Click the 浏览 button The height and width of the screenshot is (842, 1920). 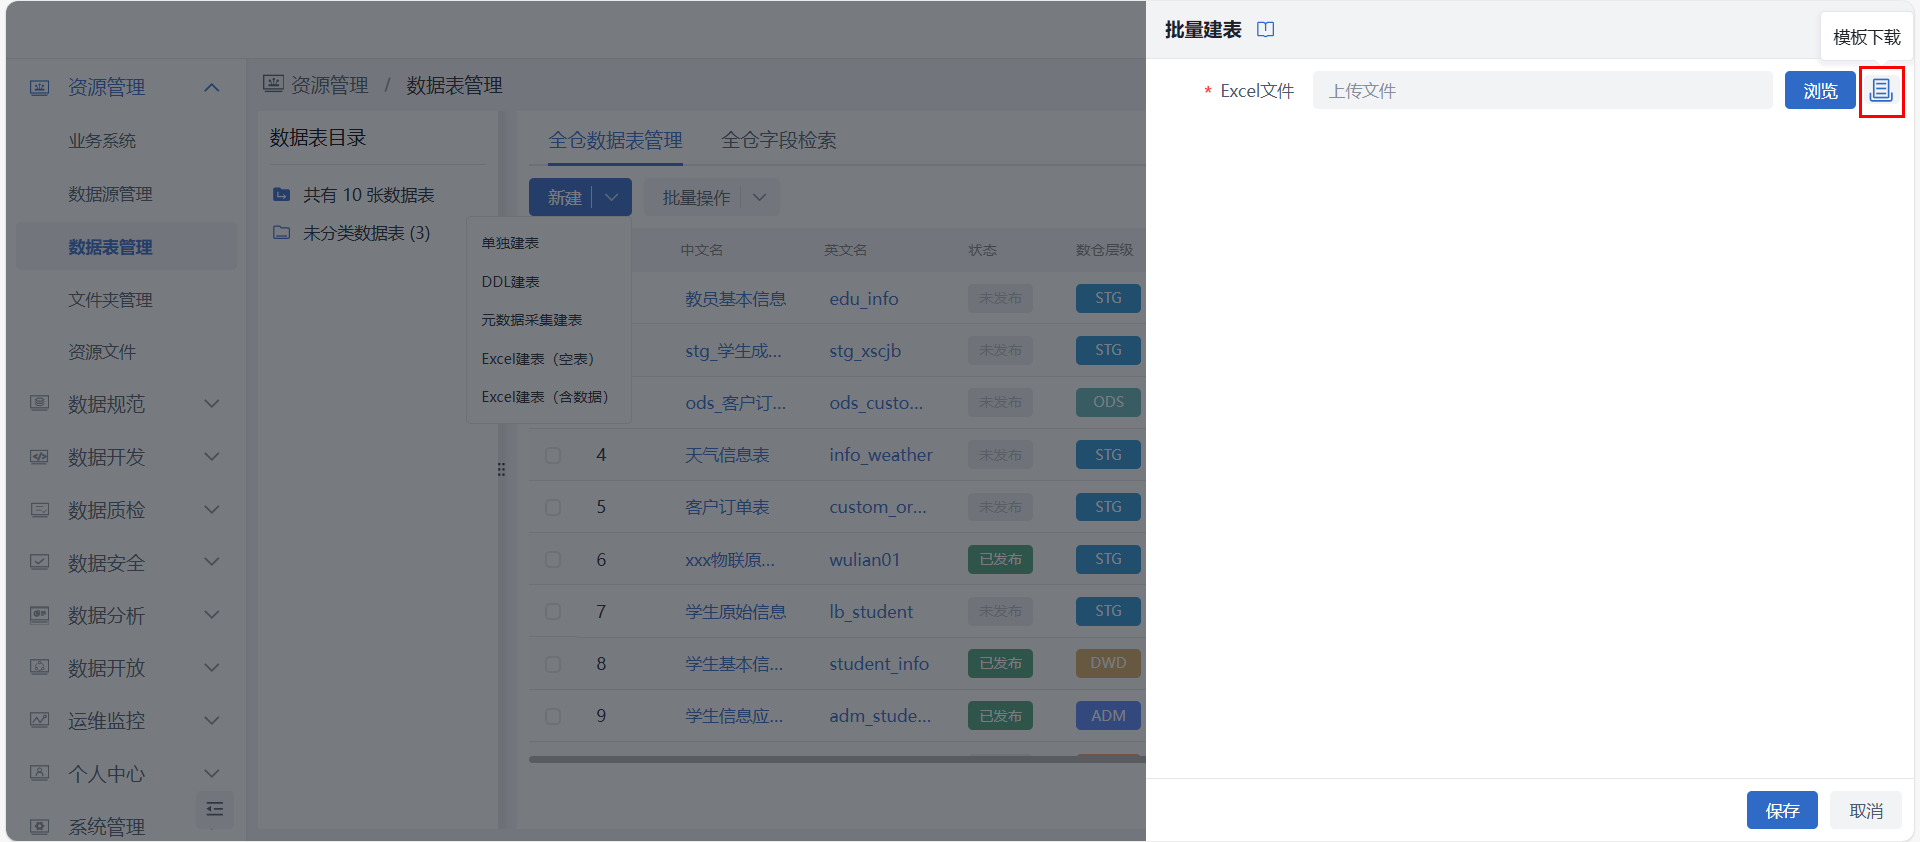point(1820,91)
